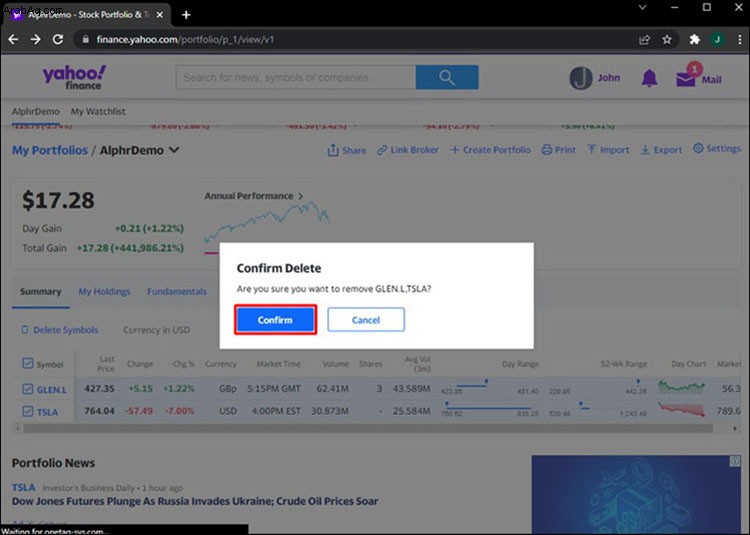Image resolution: width=750 pixels, height=535 pixels.
Task: Expand AlphrDemo portfolio dropdown chevron
Action: tap(174, 150)
